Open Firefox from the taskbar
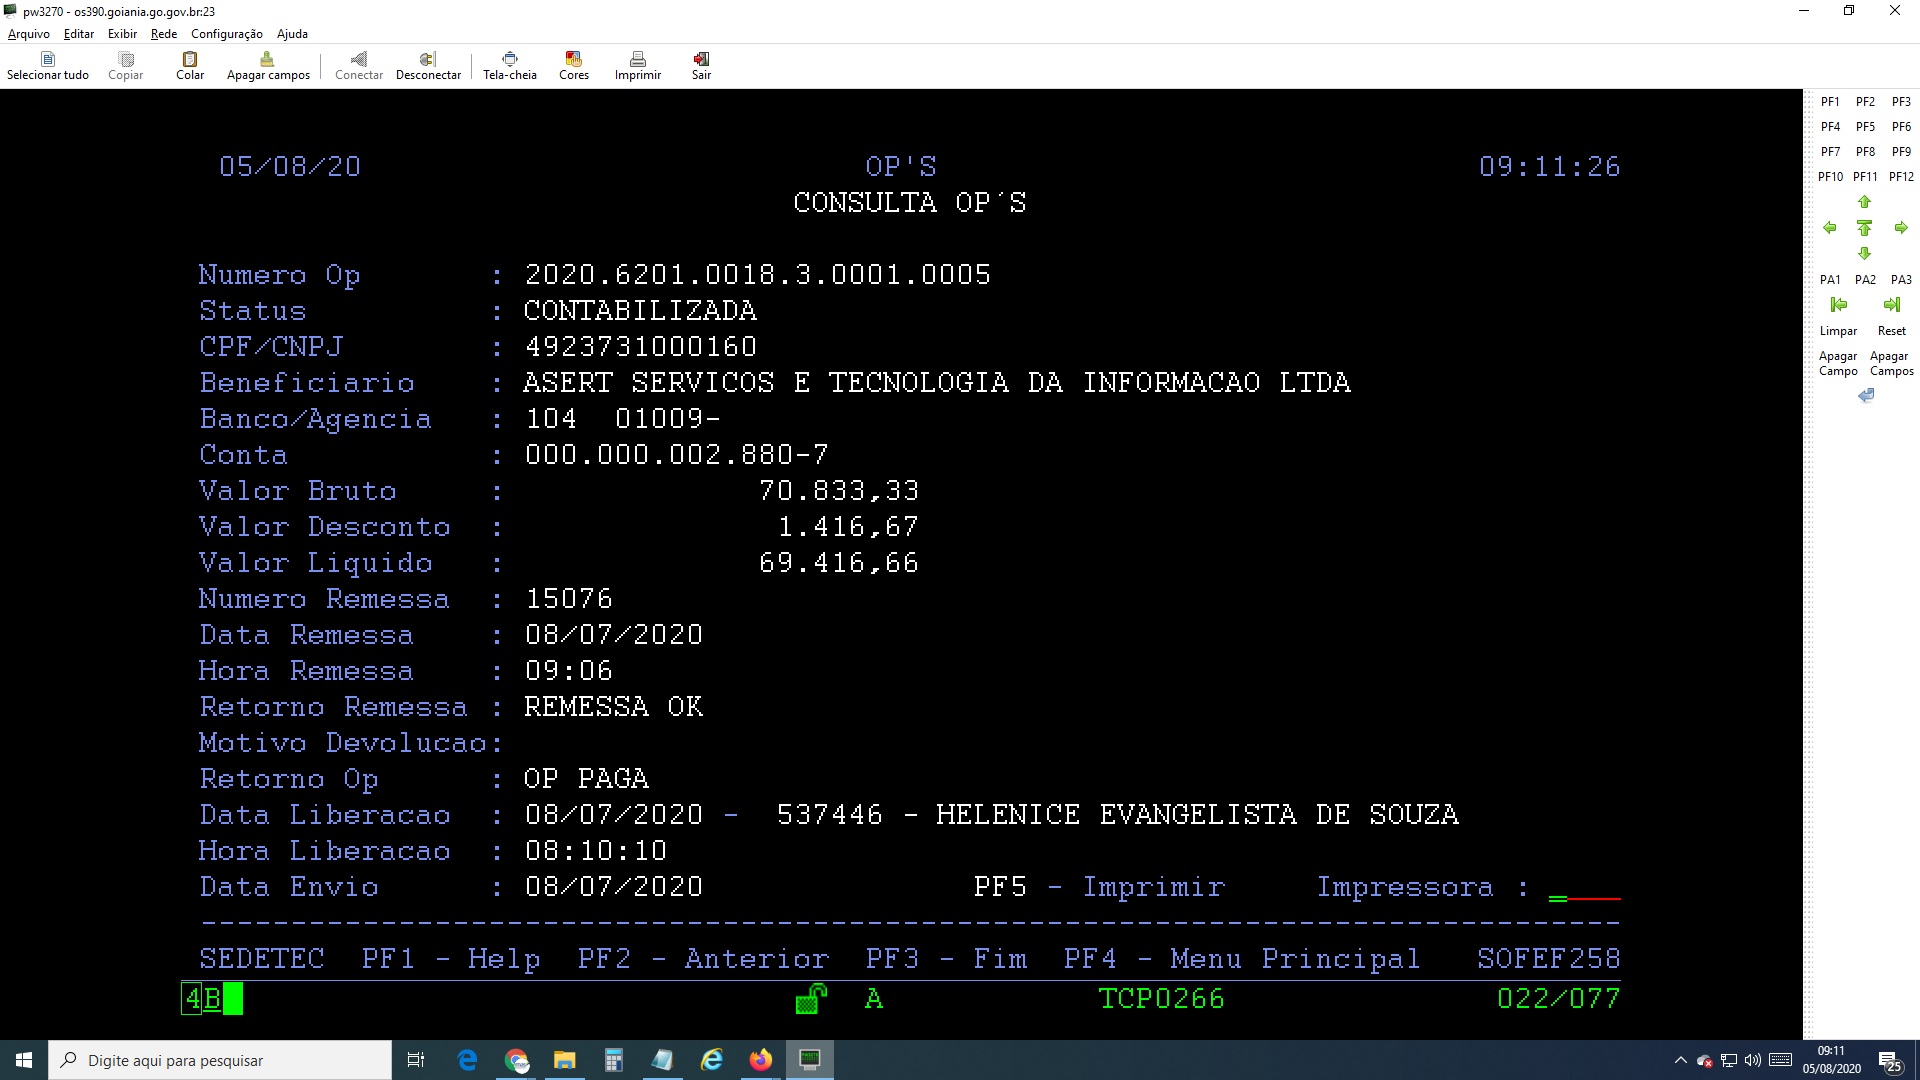This screenshot has width=1920, height=1080. point(760,1060)
